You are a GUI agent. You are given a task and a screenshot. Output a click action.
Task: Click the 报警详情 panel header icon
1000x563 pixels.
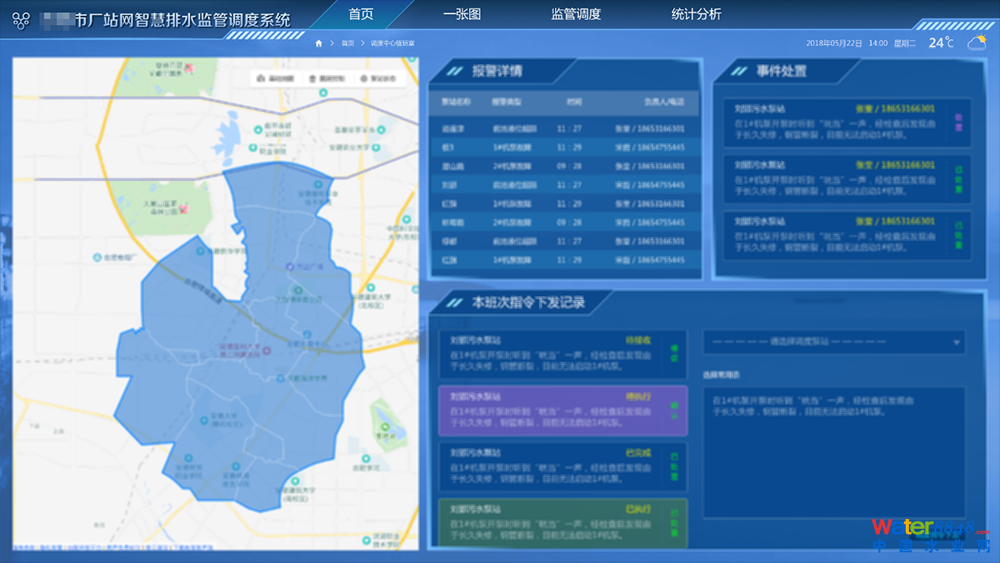pos(454,71)
